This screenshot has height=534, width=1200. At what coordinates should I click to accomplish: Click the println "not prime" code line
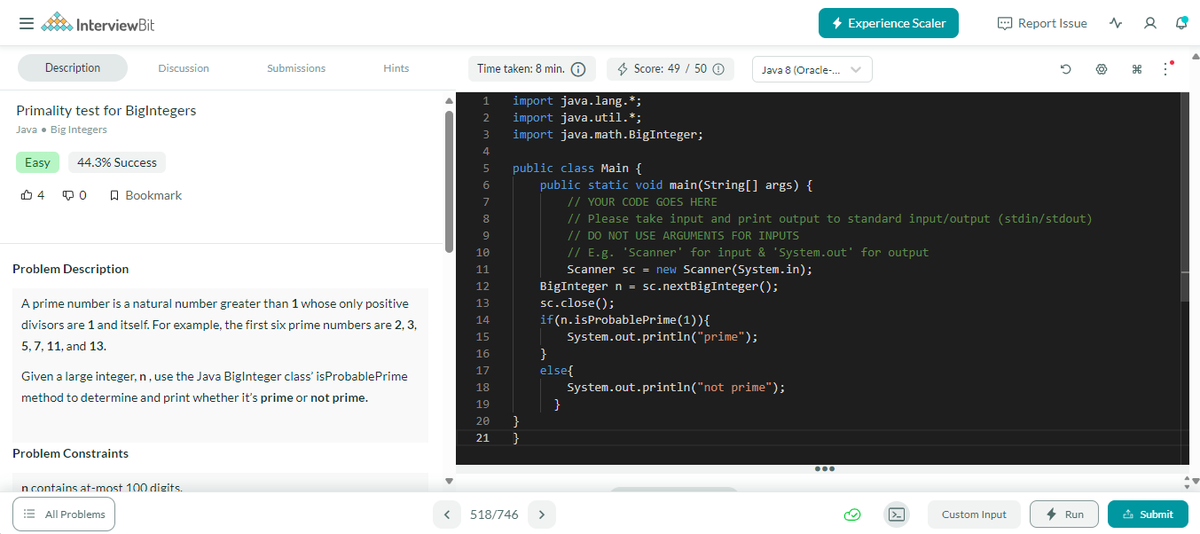point(676,387)
